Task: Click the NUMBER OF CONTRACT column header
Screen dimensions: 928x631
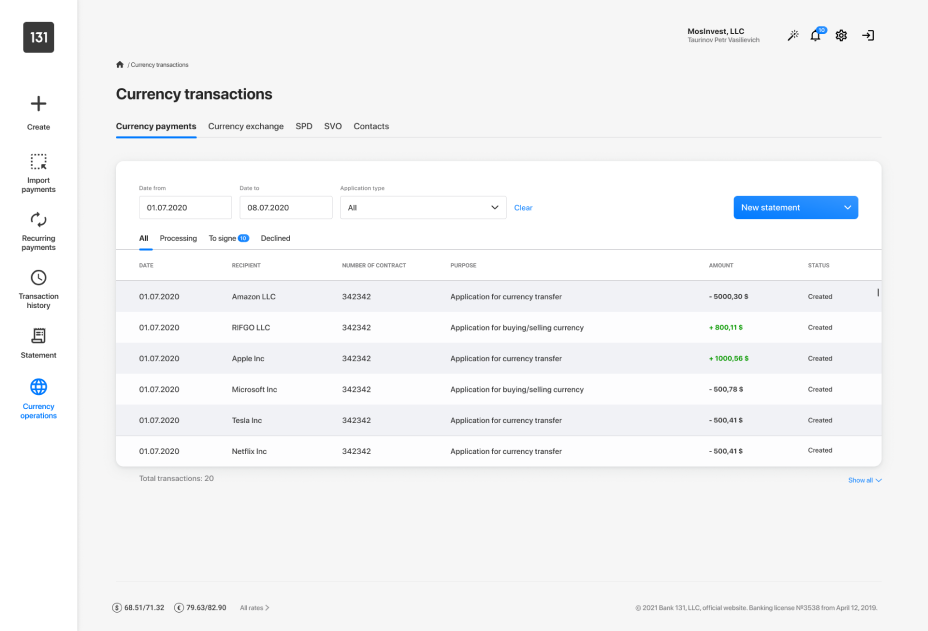Action: click(x=374, y=265)
